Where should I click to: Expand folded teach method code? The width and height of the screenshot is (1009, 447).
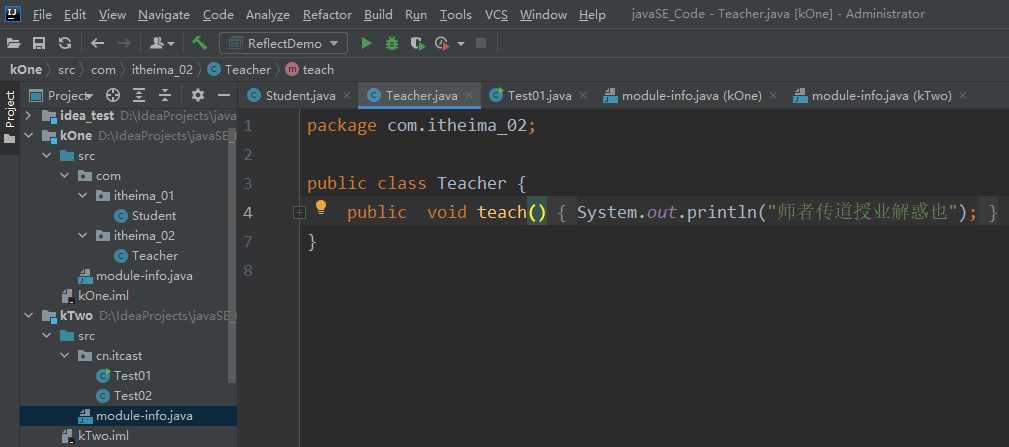[x=299, y=212]
